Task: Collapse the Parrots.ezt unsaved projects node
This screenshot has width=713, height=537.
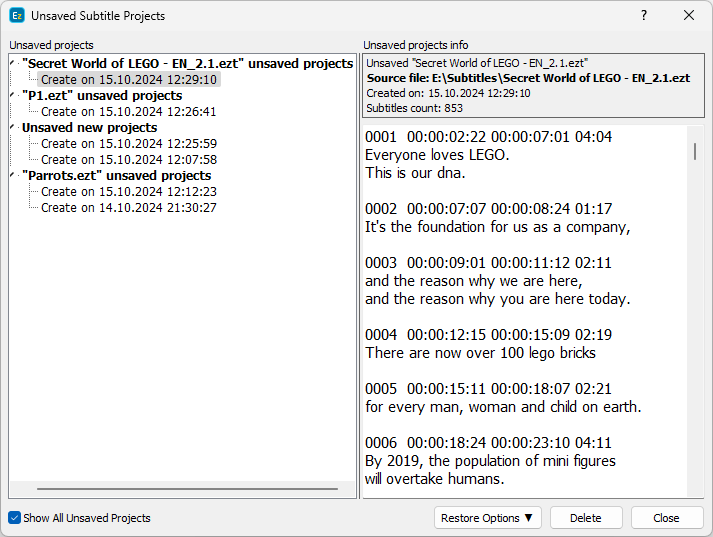Action: tap(13, 175)
